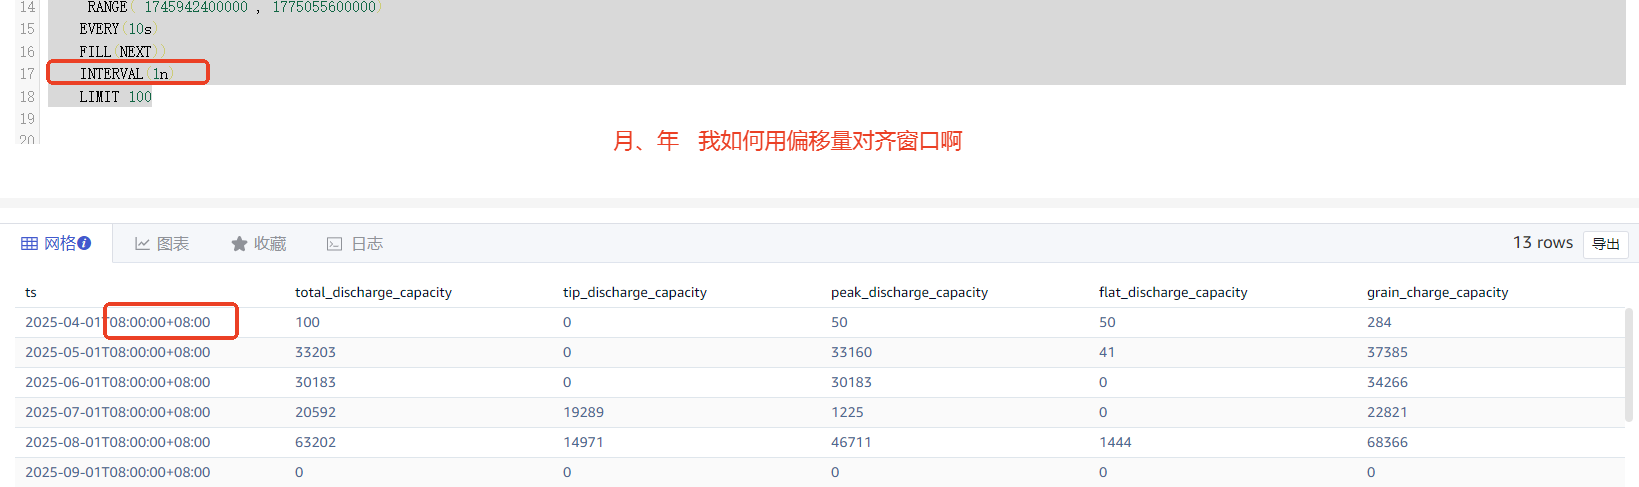Click the grid icon on the 网格 tab
Screen dimensions: 1639x487
click(x=30, y=243)
